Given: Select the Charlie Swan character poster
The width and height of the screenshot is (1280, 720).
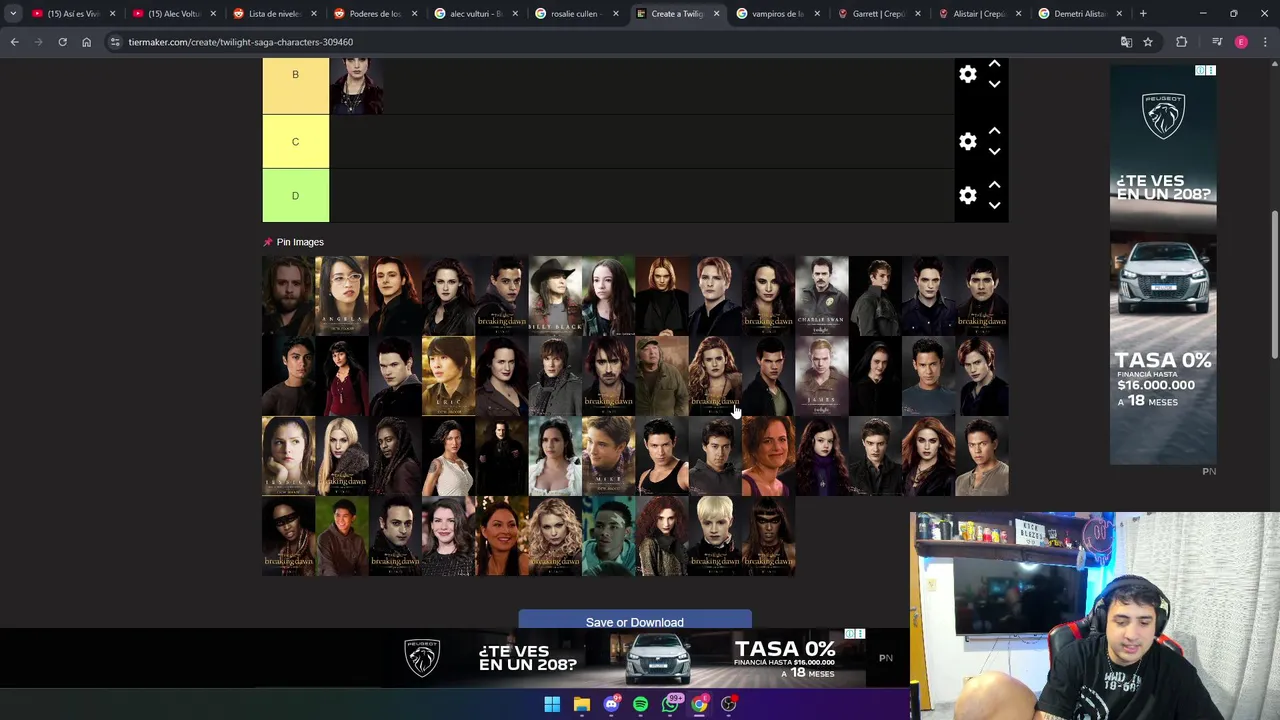Looking at the screenshot, I should pos(822,295).
